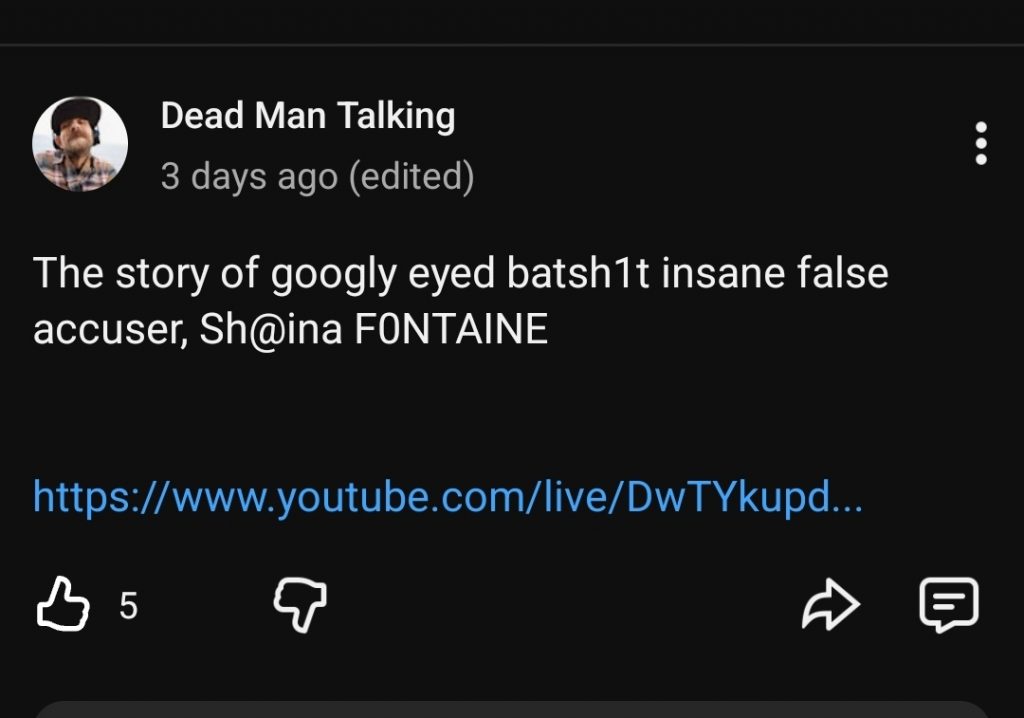This screenshot has height=718, width=1024.
Task: Click the like count number 5
Action: (x=128, y=605)
